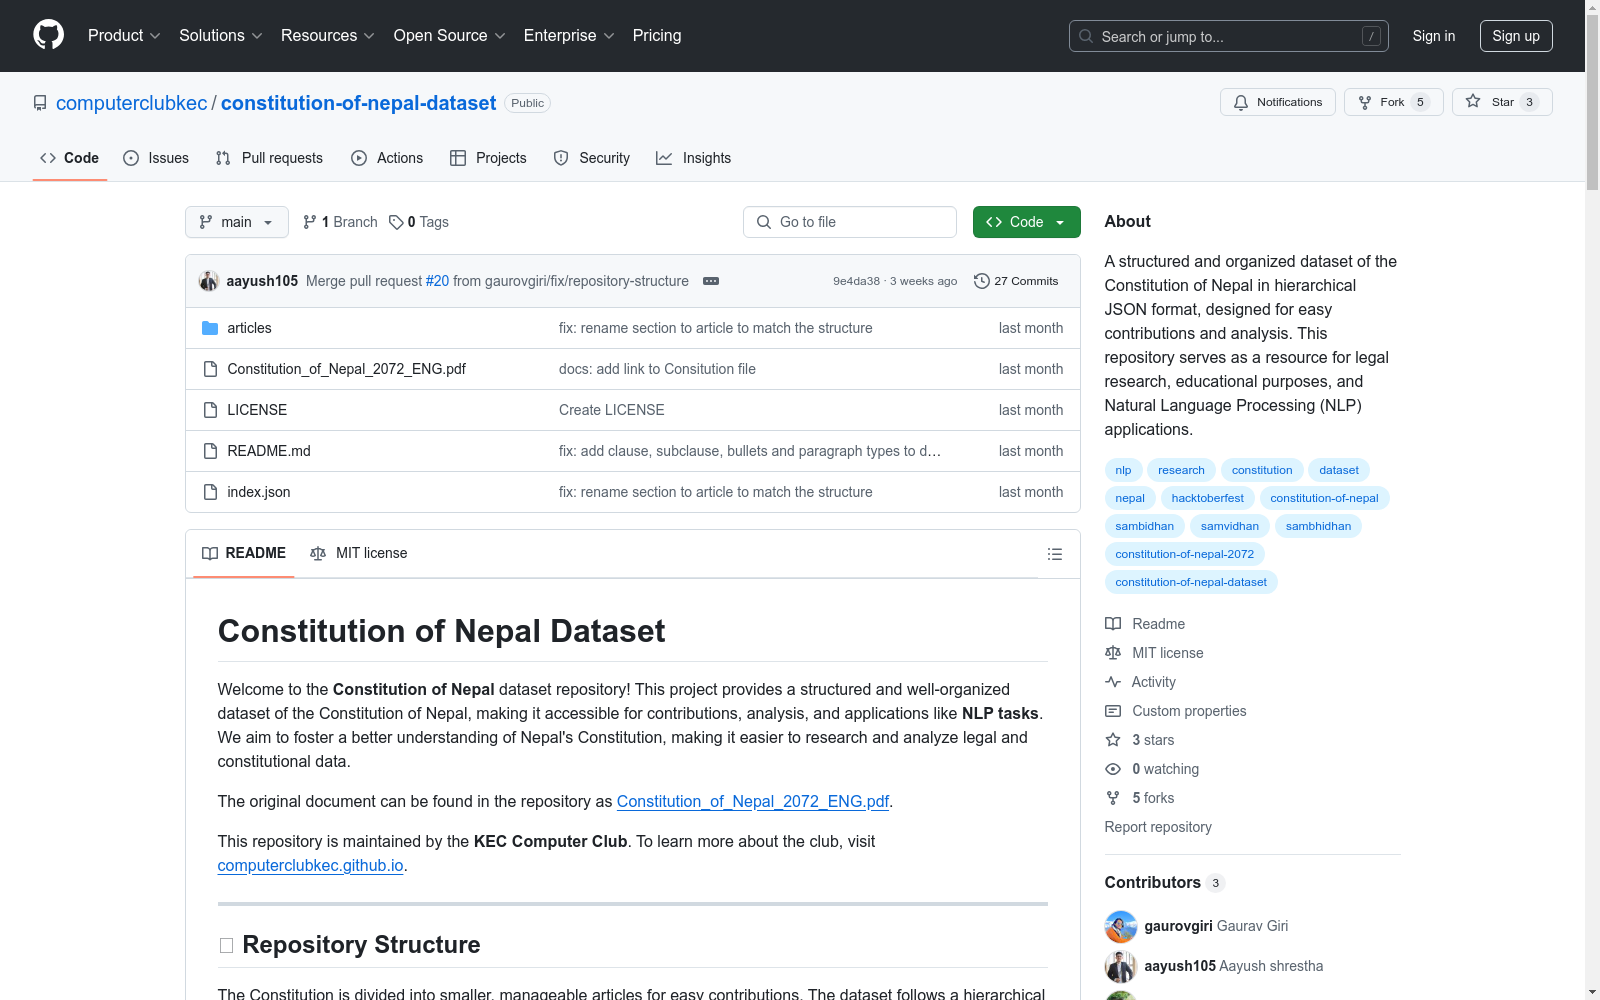Click Report repository link

click(1158, 827)
